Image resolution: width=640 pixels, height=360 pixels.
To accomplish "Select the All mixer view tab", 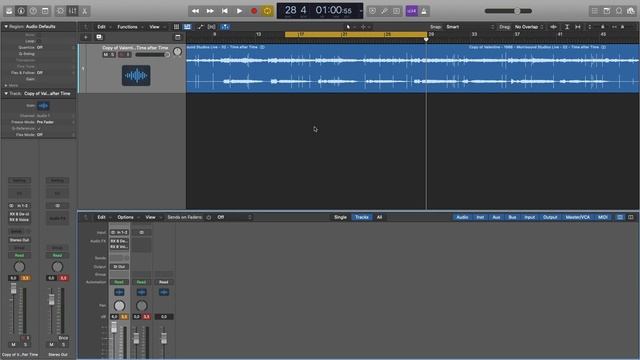I will tap(379, 217).
